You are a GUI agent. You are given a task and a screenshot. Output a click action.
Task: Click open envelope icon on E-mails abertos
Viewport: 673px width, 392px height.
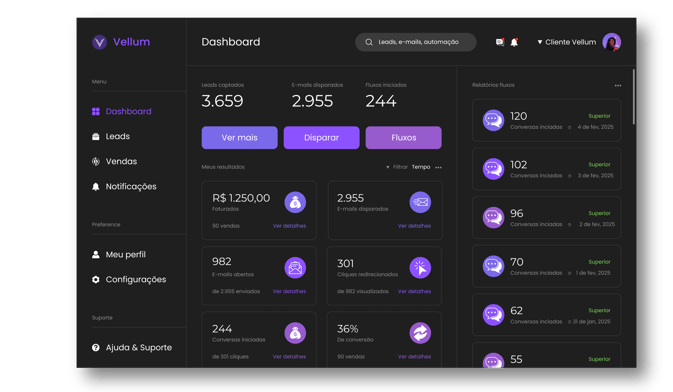(295, 268)
